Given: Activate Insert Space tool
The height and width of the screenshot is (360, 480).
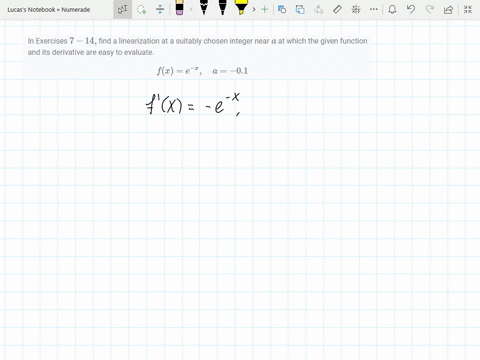Looking at the screenshot, I should tap(160, 9).
